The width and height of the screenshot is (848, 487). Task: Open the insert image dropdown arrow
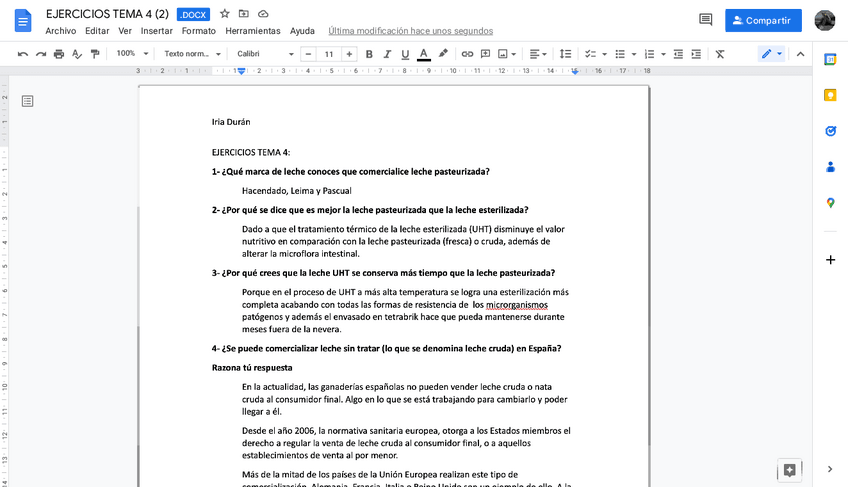(x=514, y=54)
